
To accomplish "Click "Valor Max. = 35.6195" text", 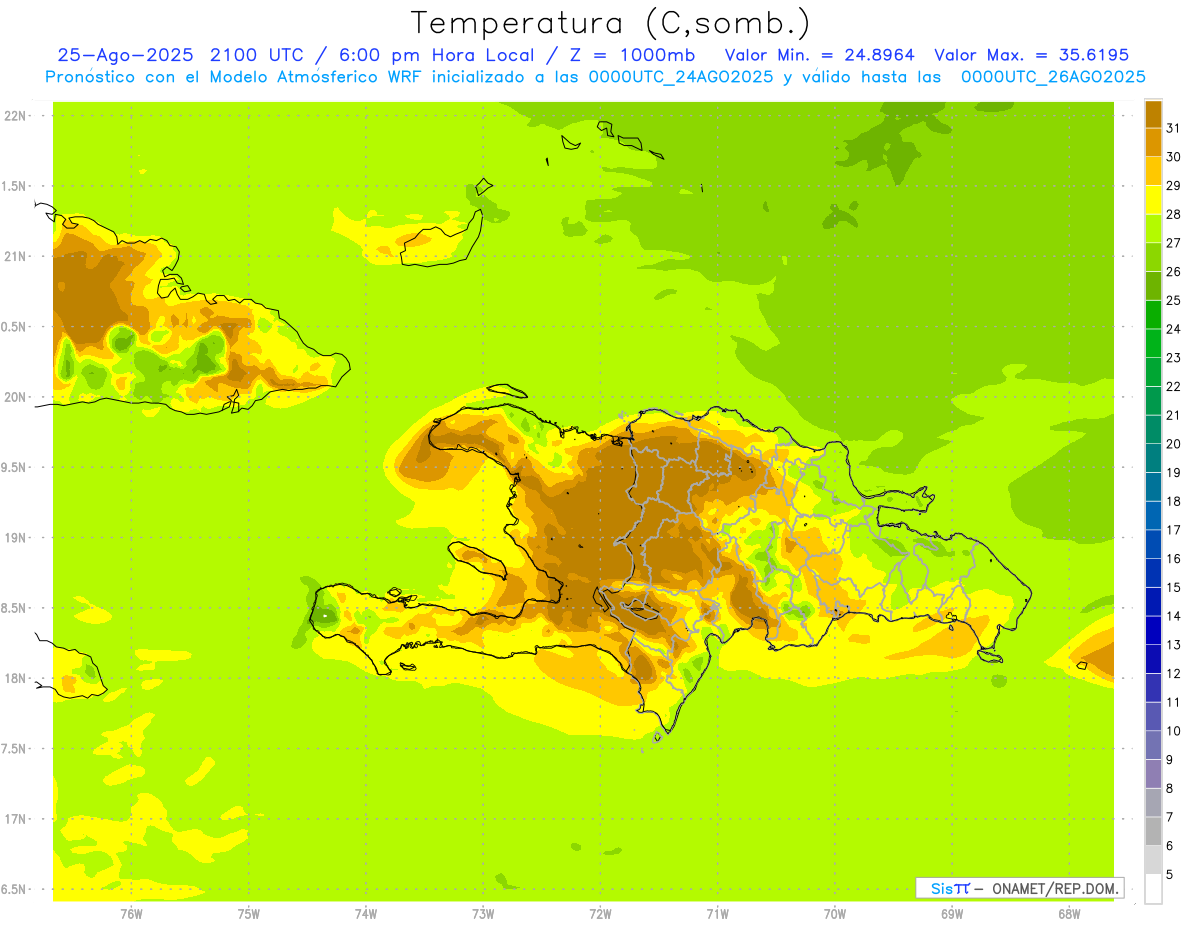I will (1031, 55).
